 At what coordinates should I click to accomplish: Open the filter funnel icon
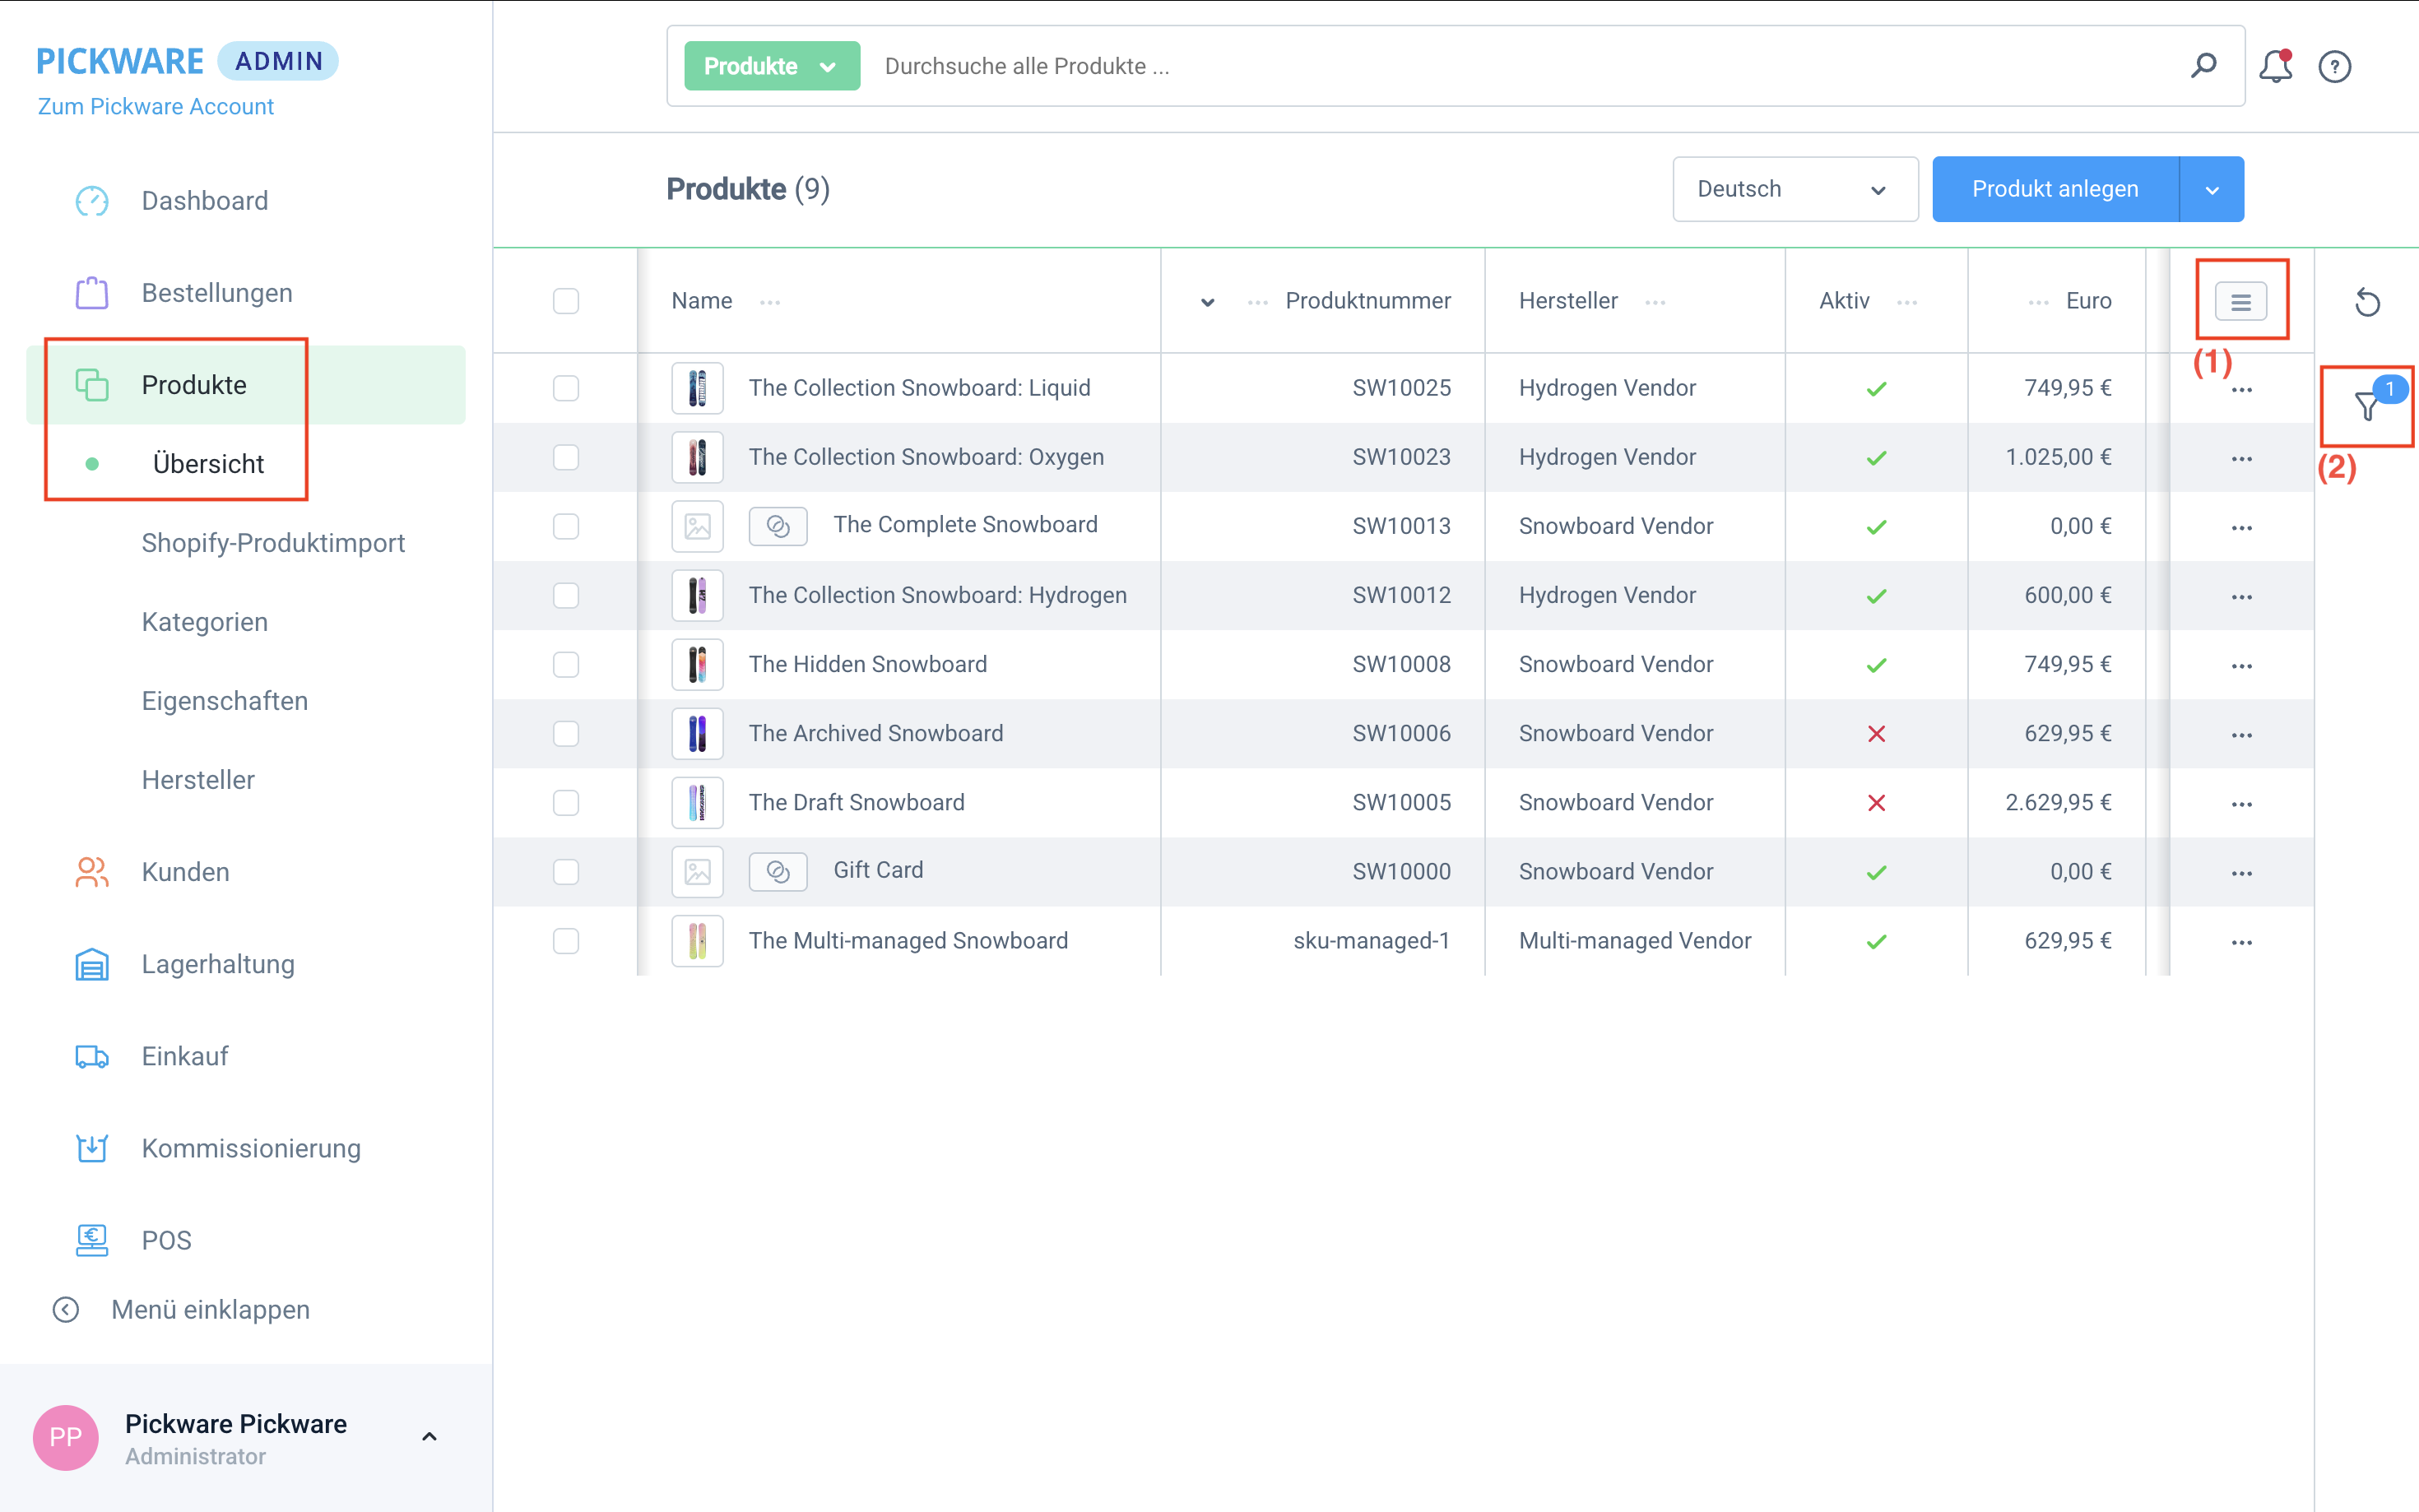(x=2366, y=406)
